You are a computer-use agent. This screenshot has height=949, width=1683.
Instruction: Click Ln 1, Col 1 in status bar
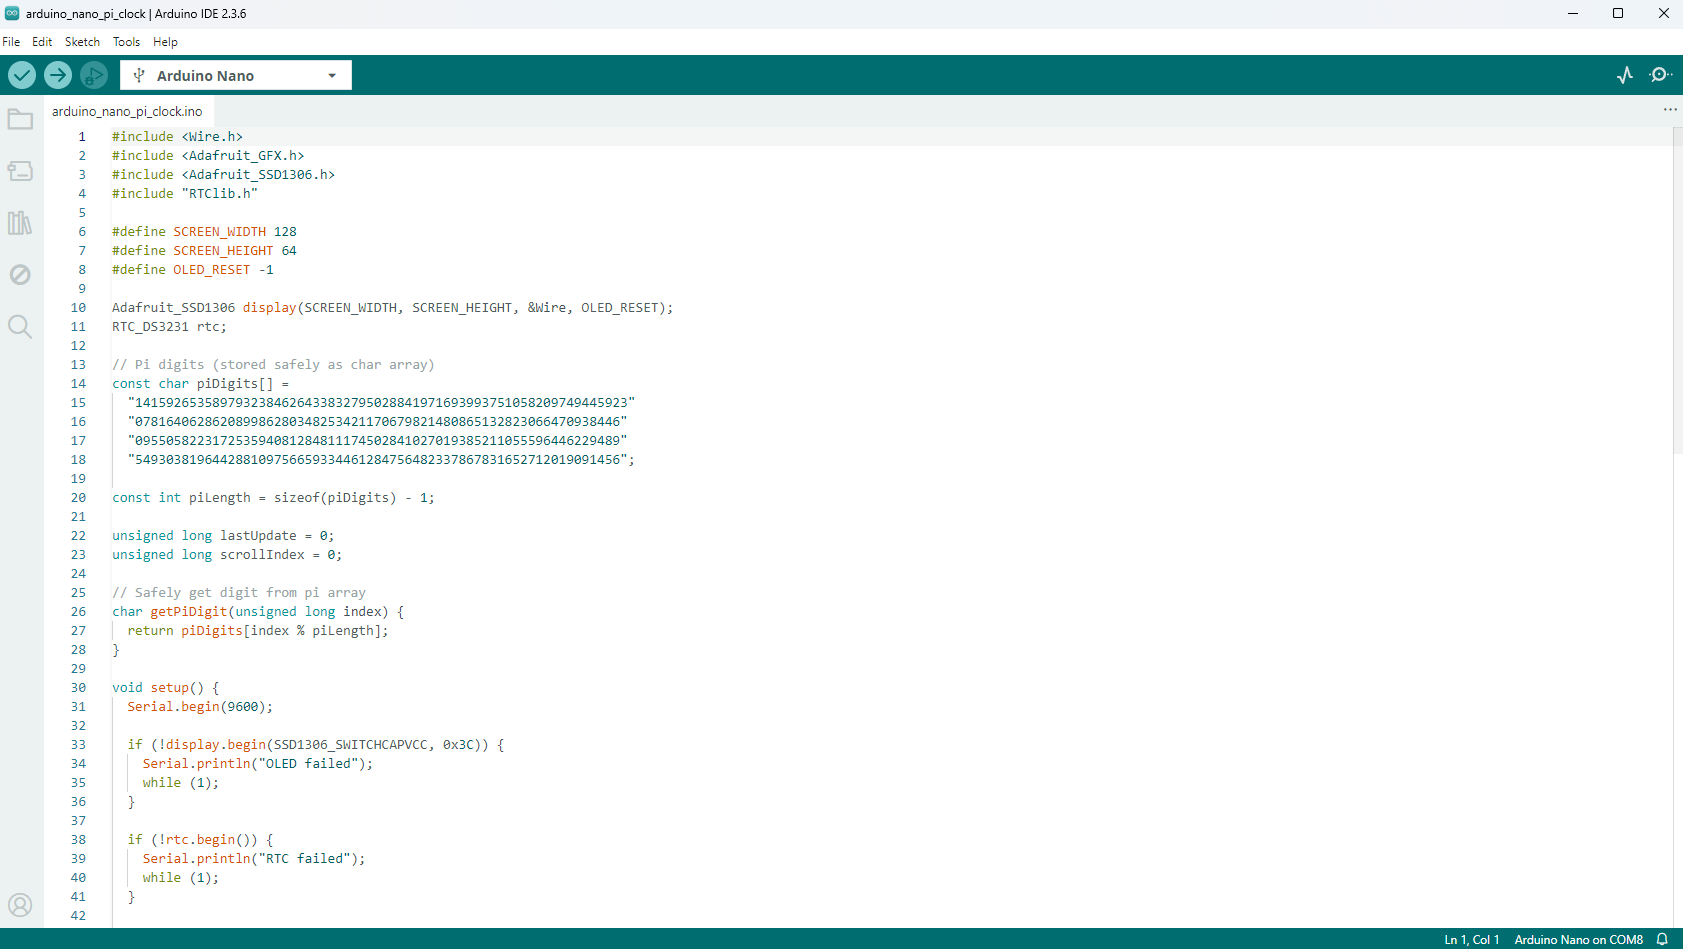[x=1471, y=939]
